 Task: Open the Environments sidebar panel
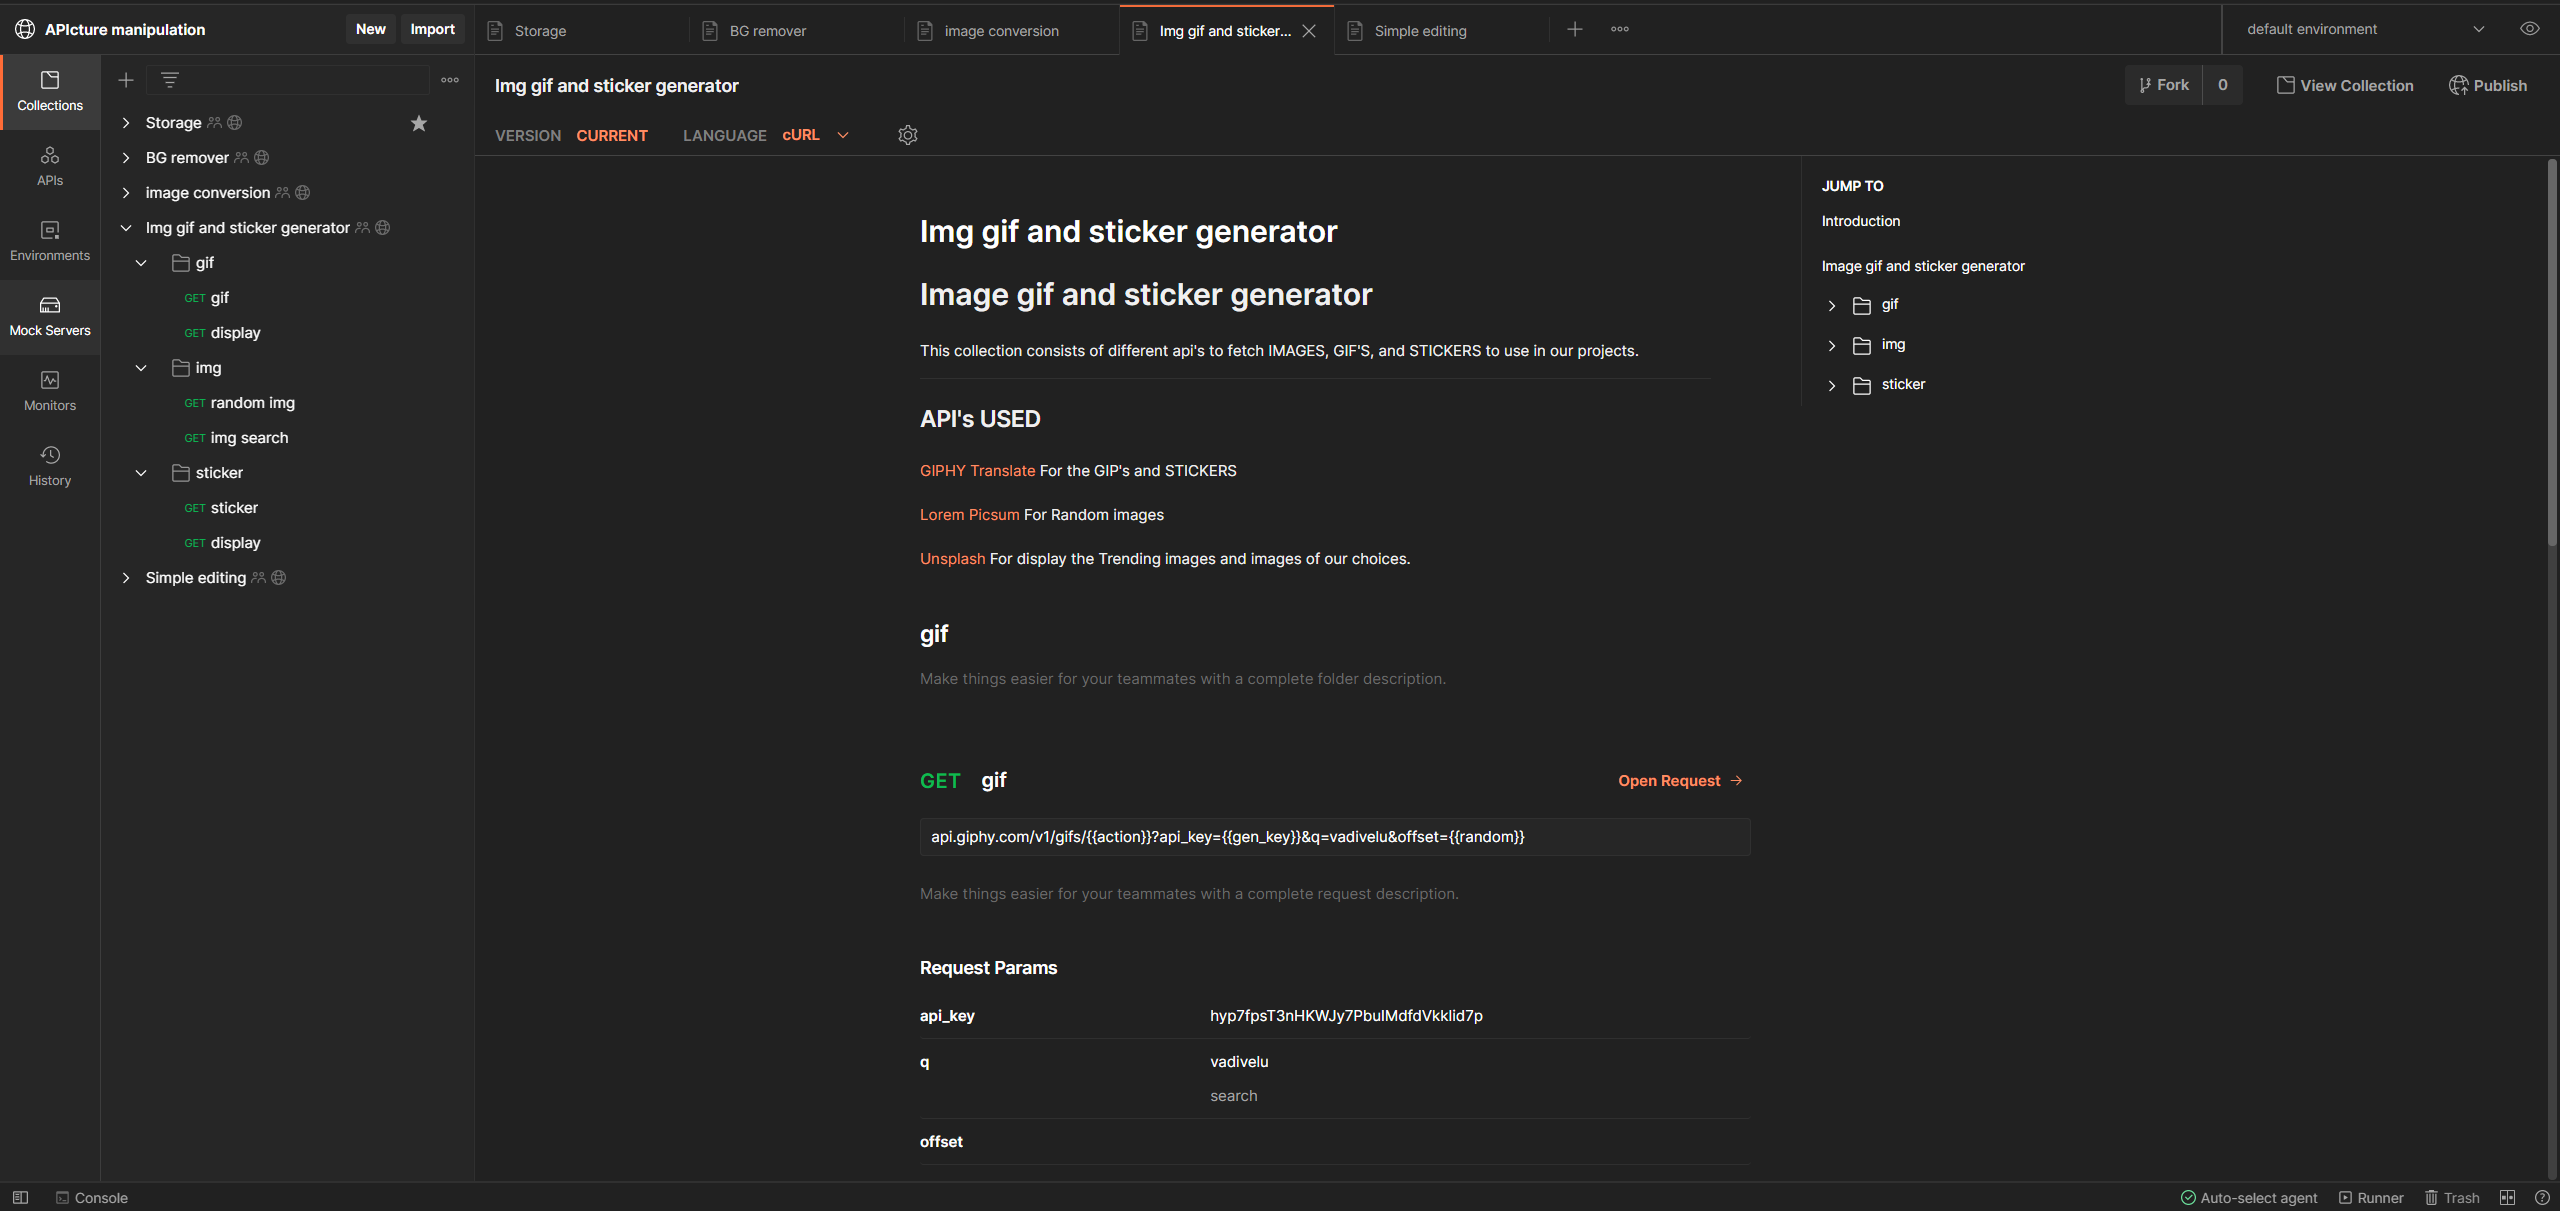(x=50, y=240)
